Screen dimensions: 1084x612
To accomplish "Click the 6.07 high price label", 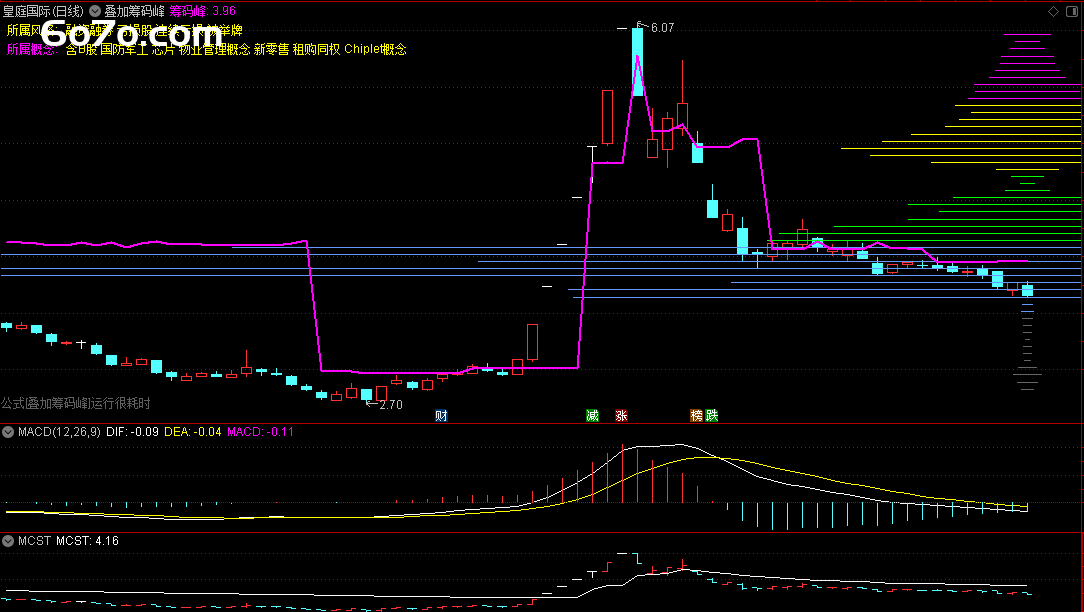I will click(662, 28).
